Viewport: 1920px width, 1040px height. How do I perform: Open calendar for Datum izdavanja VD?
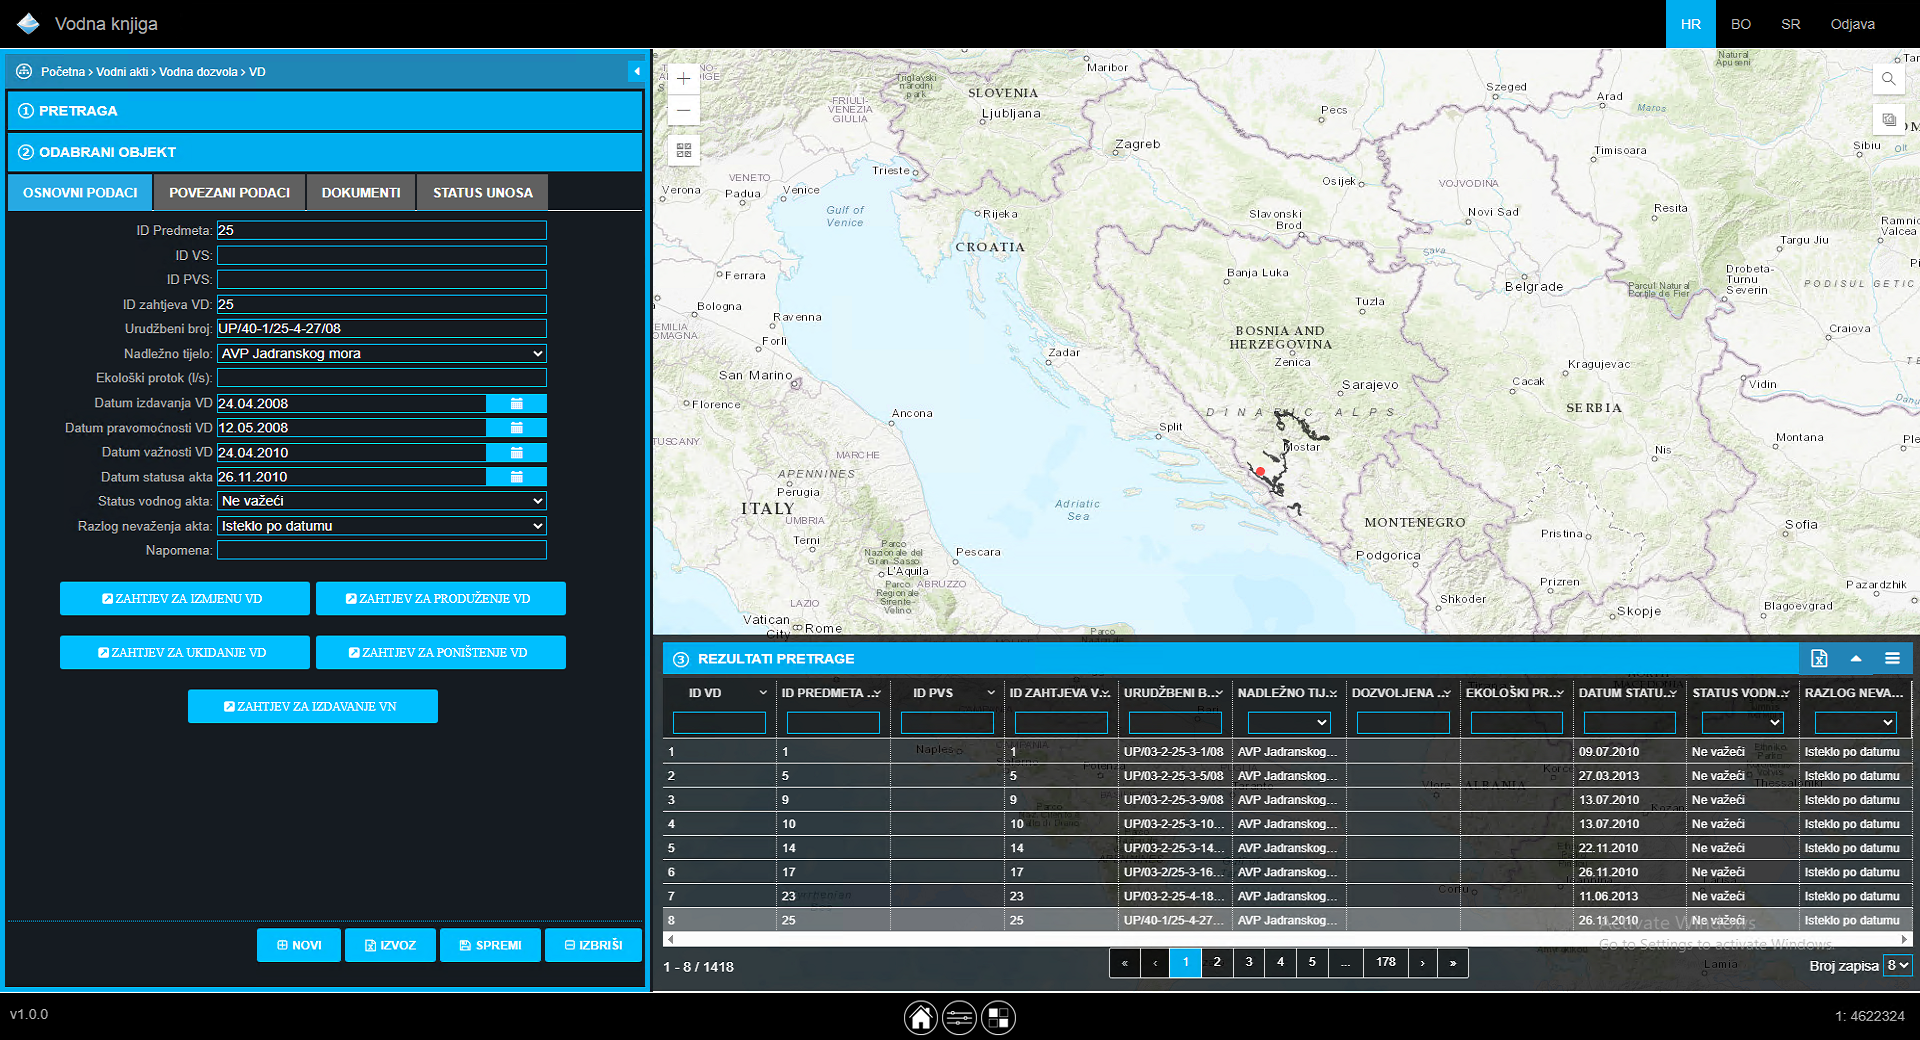[516, 403]
